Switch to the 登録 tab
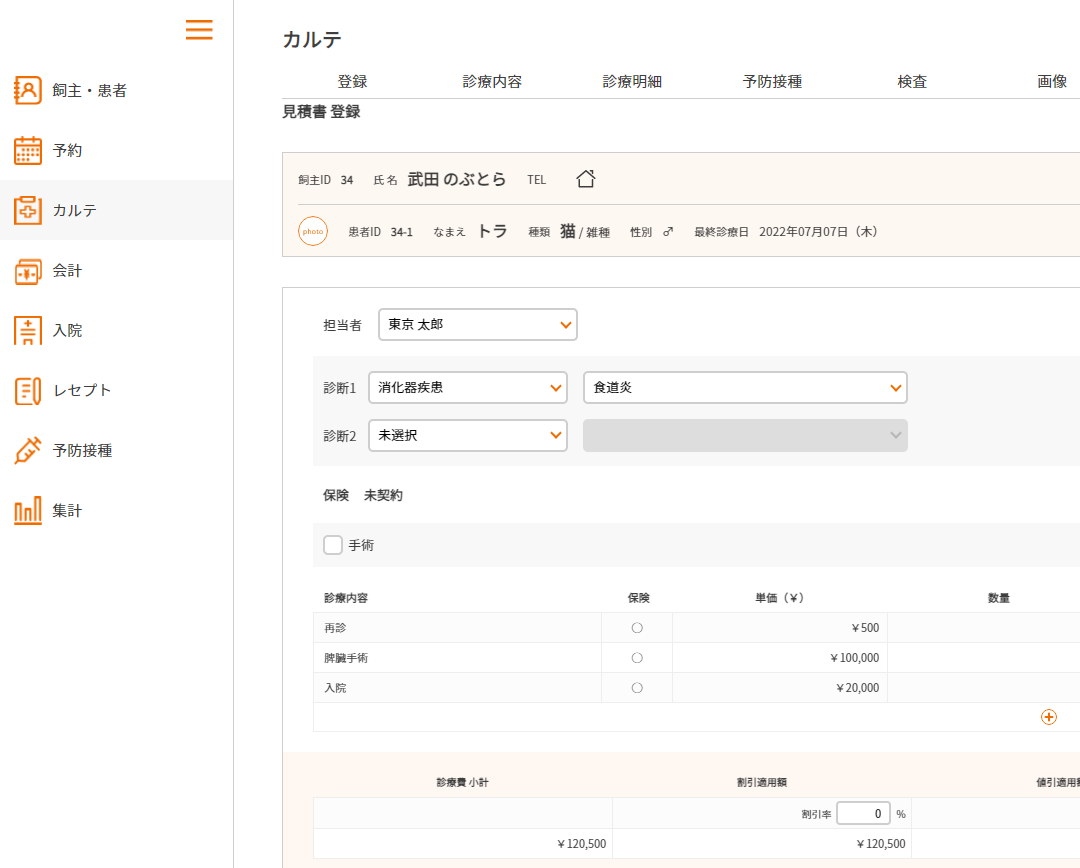The height and width of the screenshot is (868, 1080). tap(352, 81)
